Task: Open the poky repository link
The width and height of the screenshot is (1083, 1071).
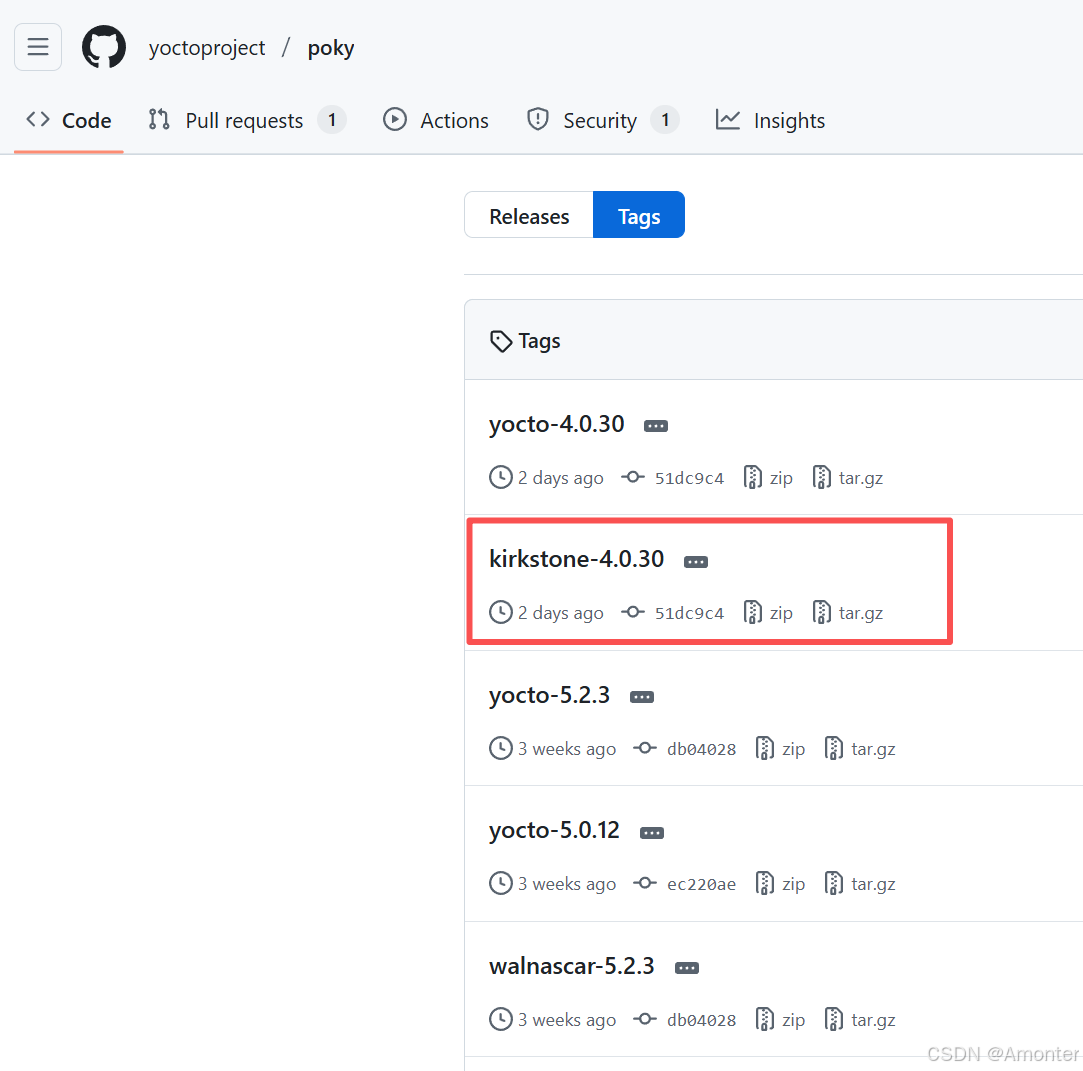Action: (331, 48)
